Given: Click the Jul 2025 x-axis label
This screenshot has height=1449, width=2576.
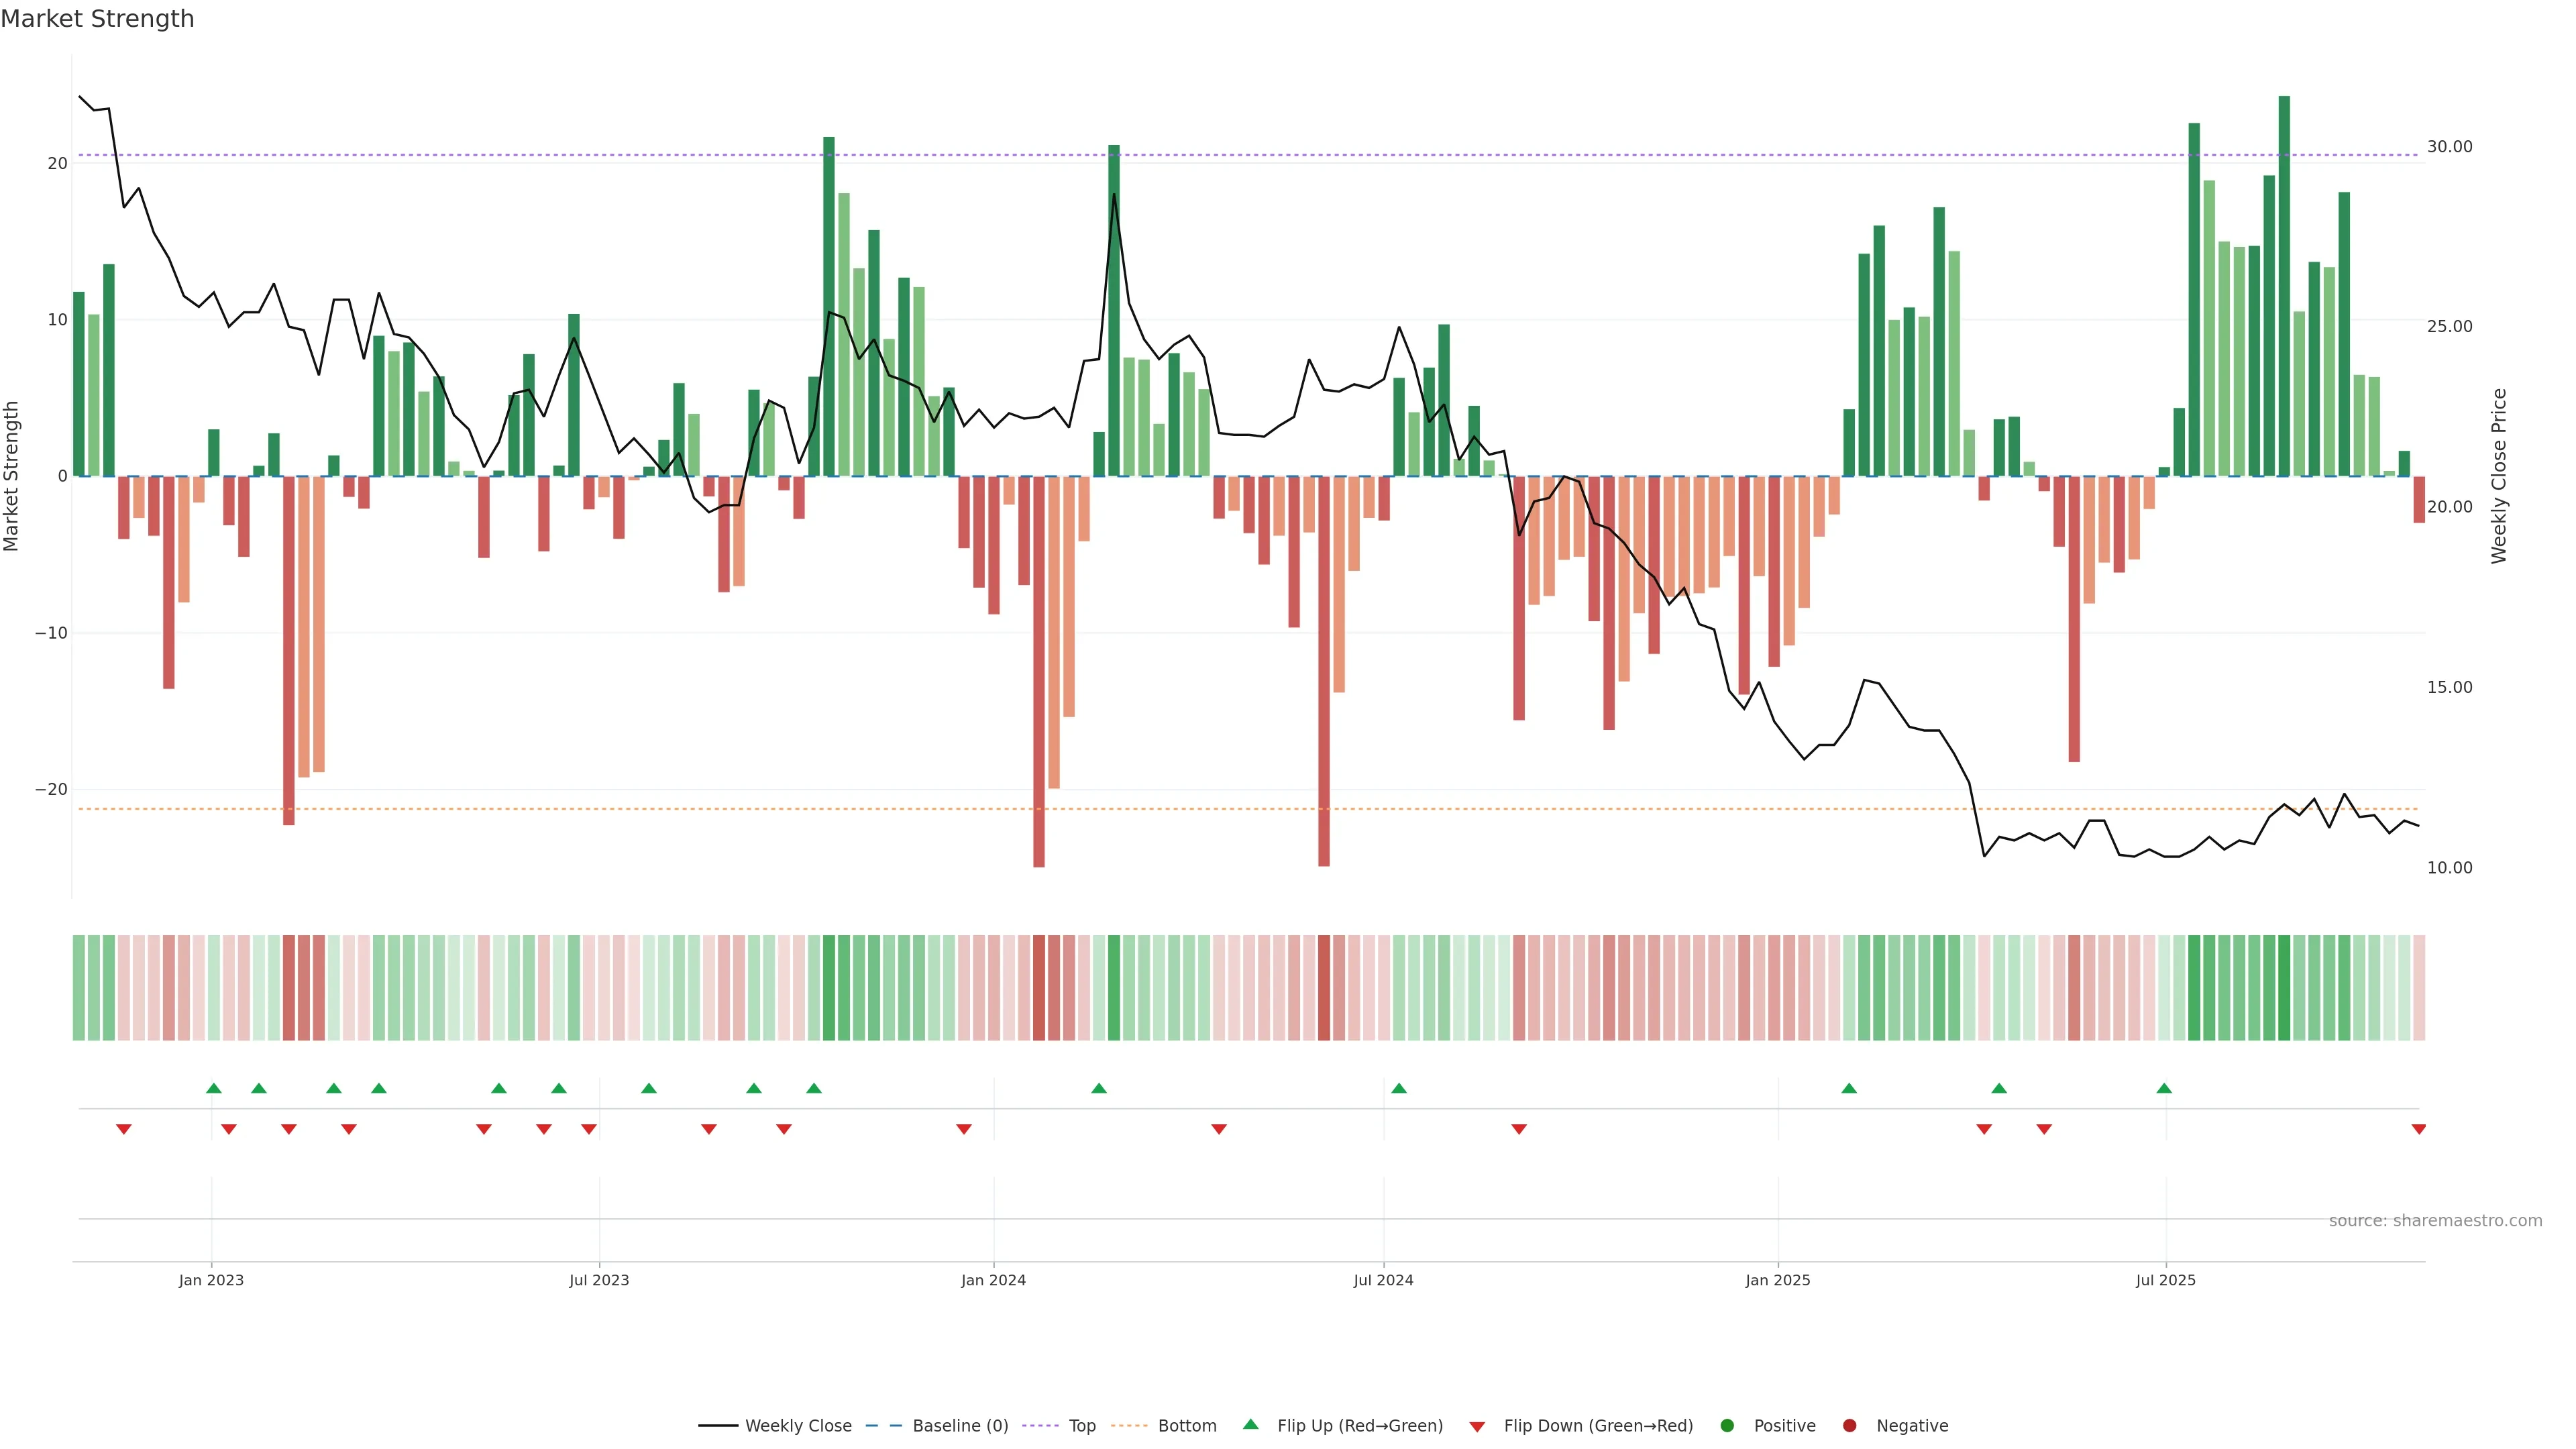Looking at the screenshot, I should pyautogui.click(x=2165, y=1280).
